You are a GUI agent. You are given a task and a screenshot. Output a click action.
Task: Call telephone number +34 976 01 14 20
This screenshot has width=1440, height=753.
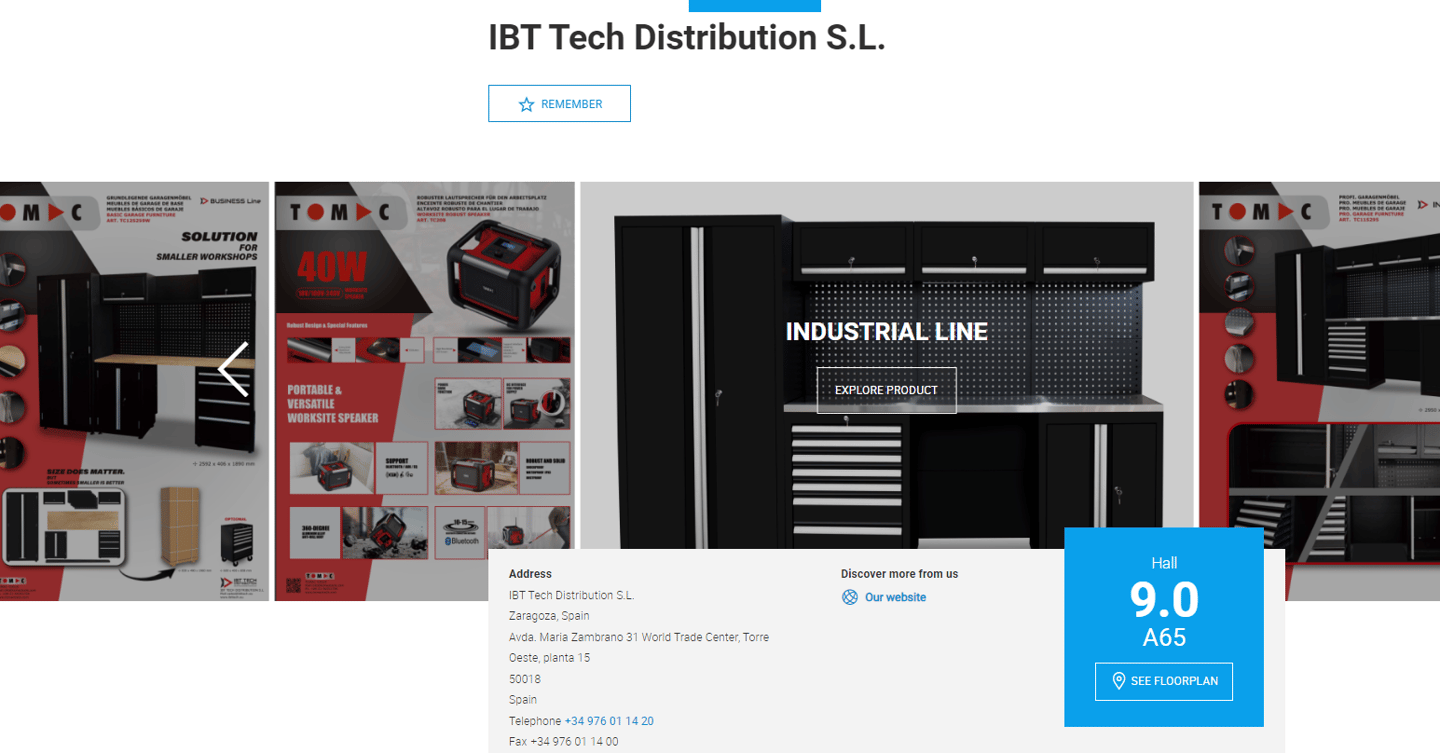pyautogui.click(x=609, y=721)
